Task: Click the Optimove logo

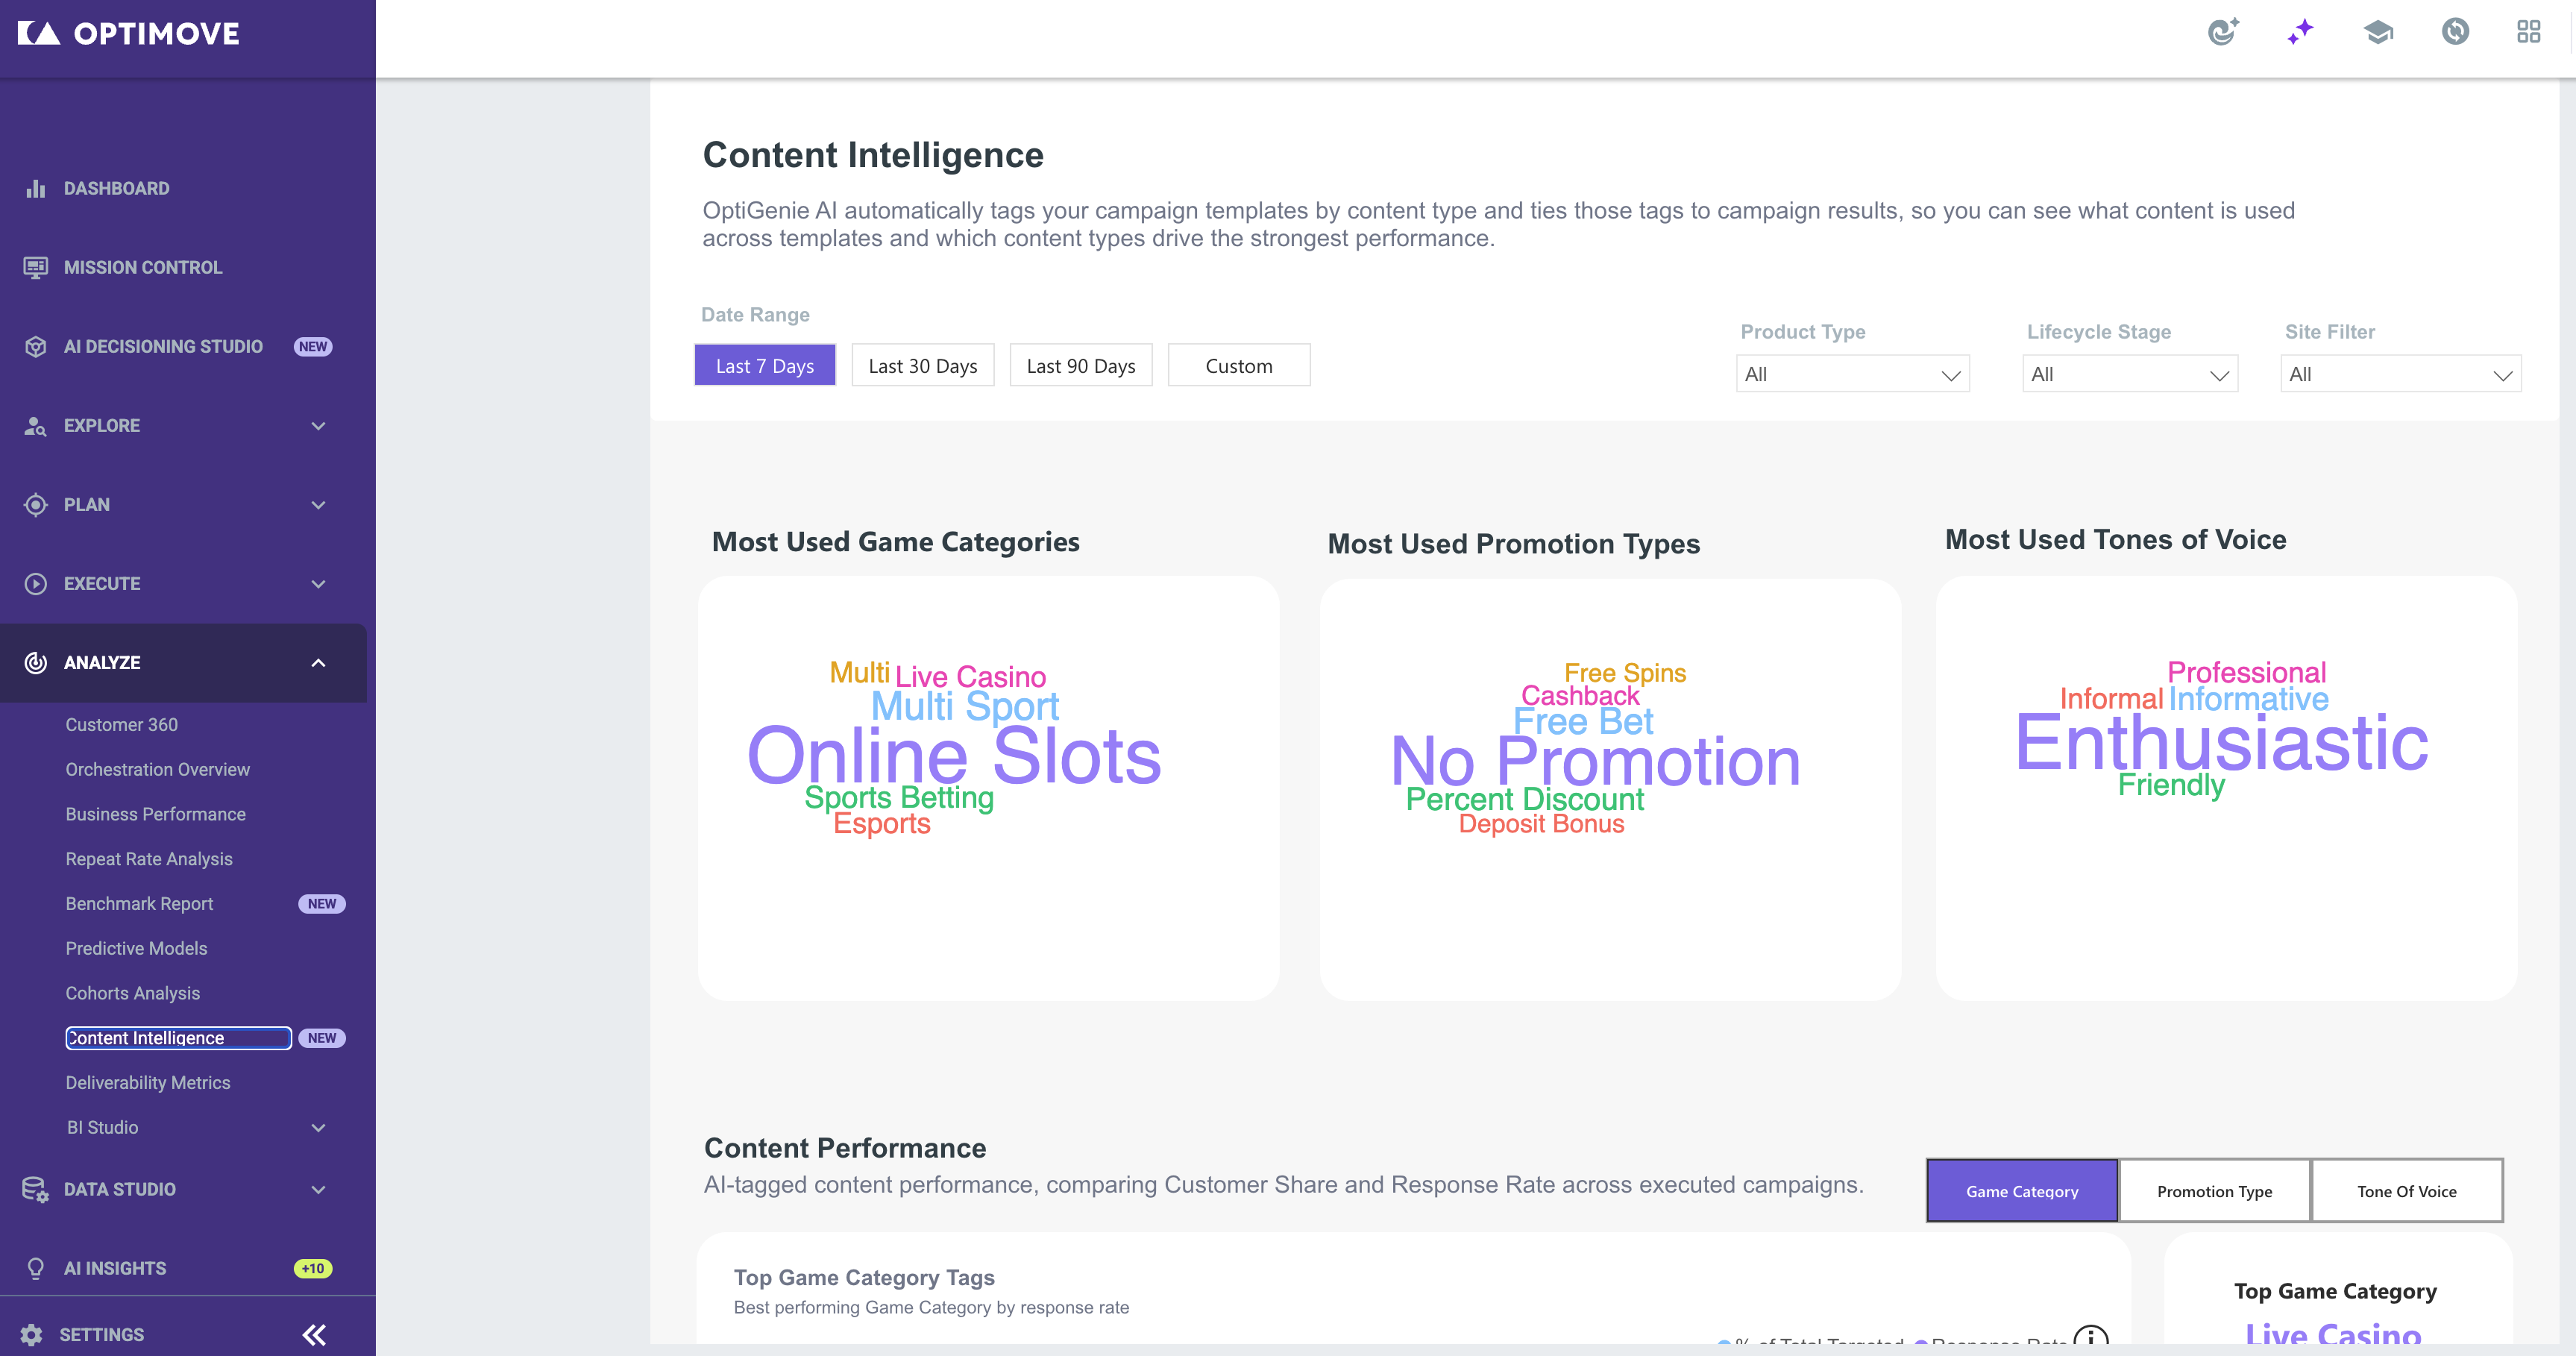Action: [129, 33]
